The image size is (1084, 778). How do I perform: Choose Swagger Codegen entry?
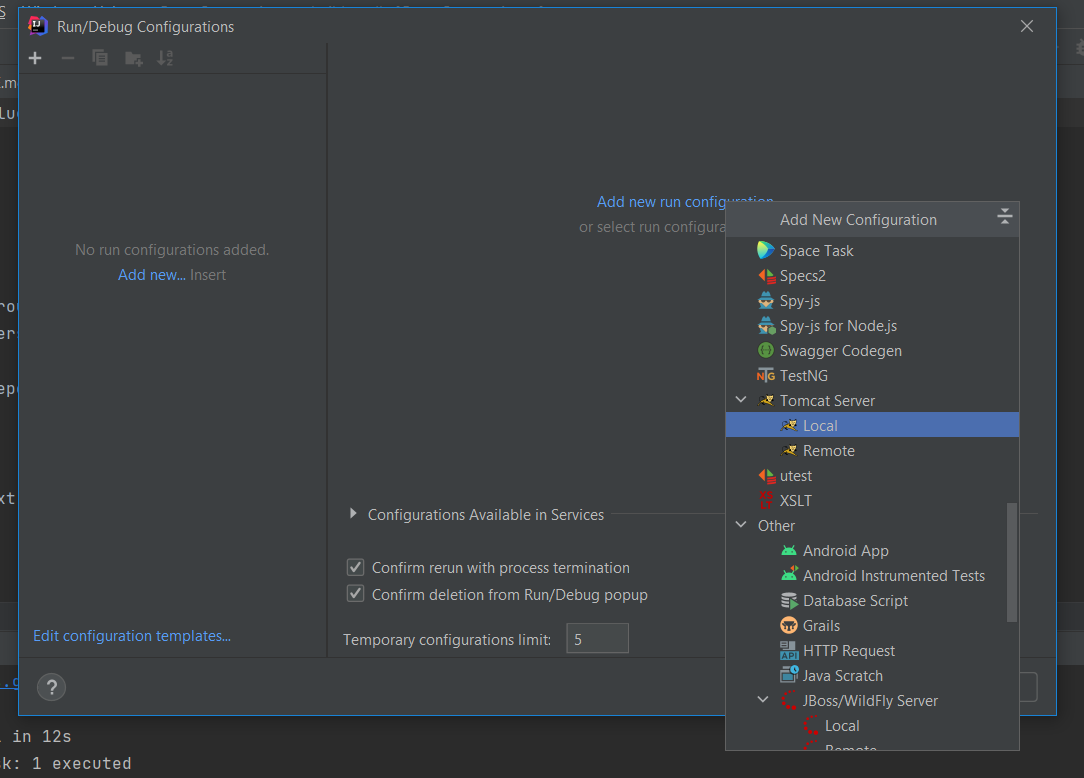[872, 351]
